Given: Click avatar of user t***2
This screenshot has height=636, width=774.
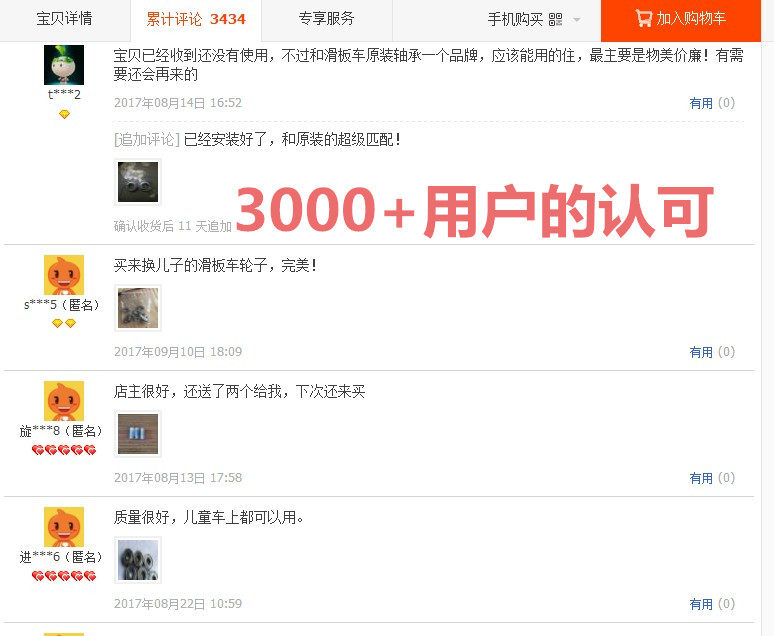Looking at the screenshot, I should pos(64,65).
